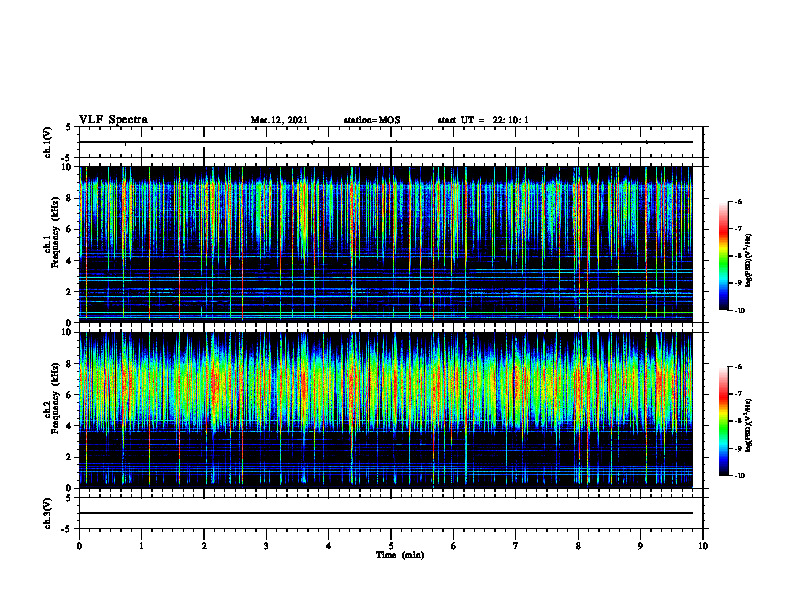The width and height of the screenshot is (792, 612).
Task: Click time-axis tick label "2"
Action: 204,546
